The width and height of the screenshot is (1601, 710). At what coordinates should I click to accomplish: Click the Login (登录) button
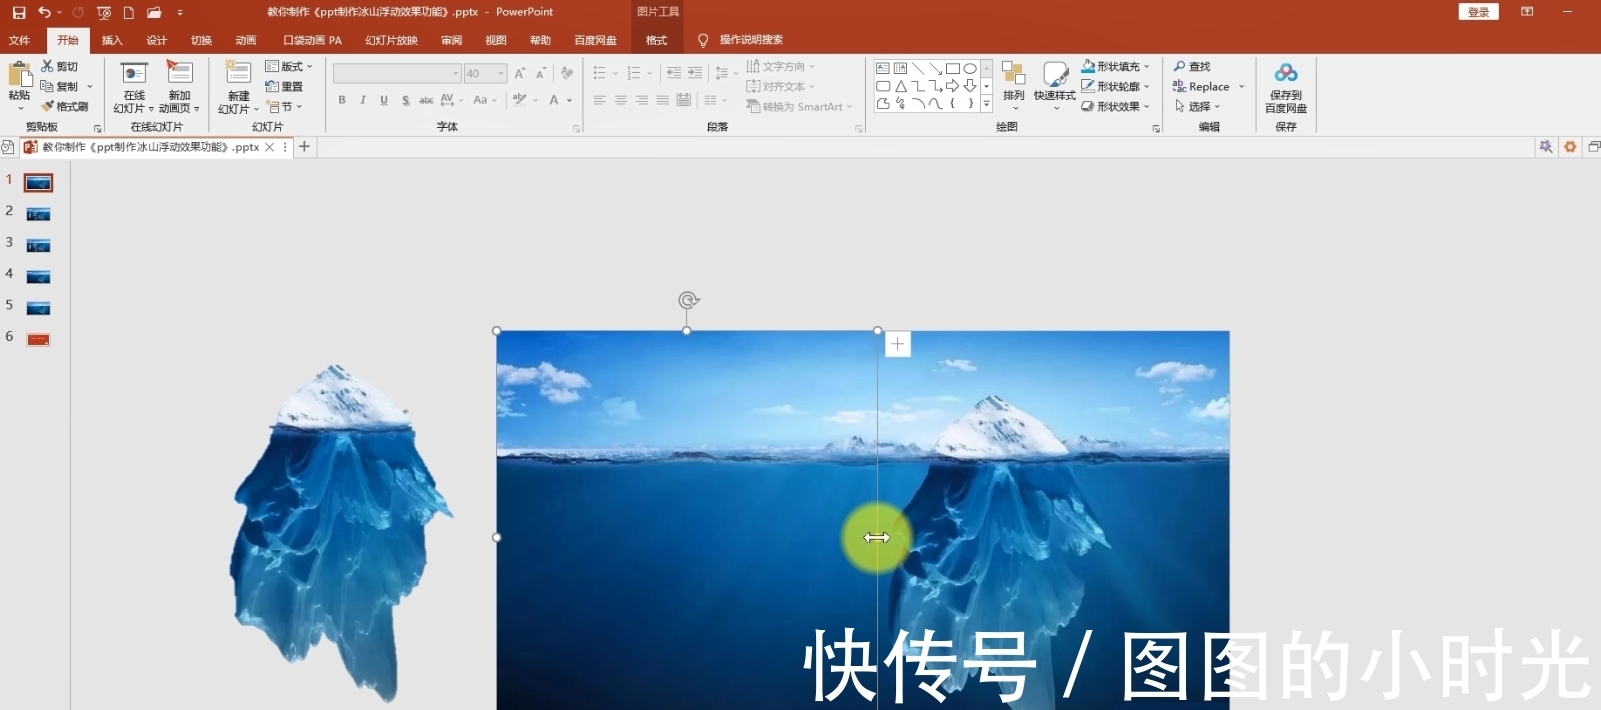coord(1478,12)
